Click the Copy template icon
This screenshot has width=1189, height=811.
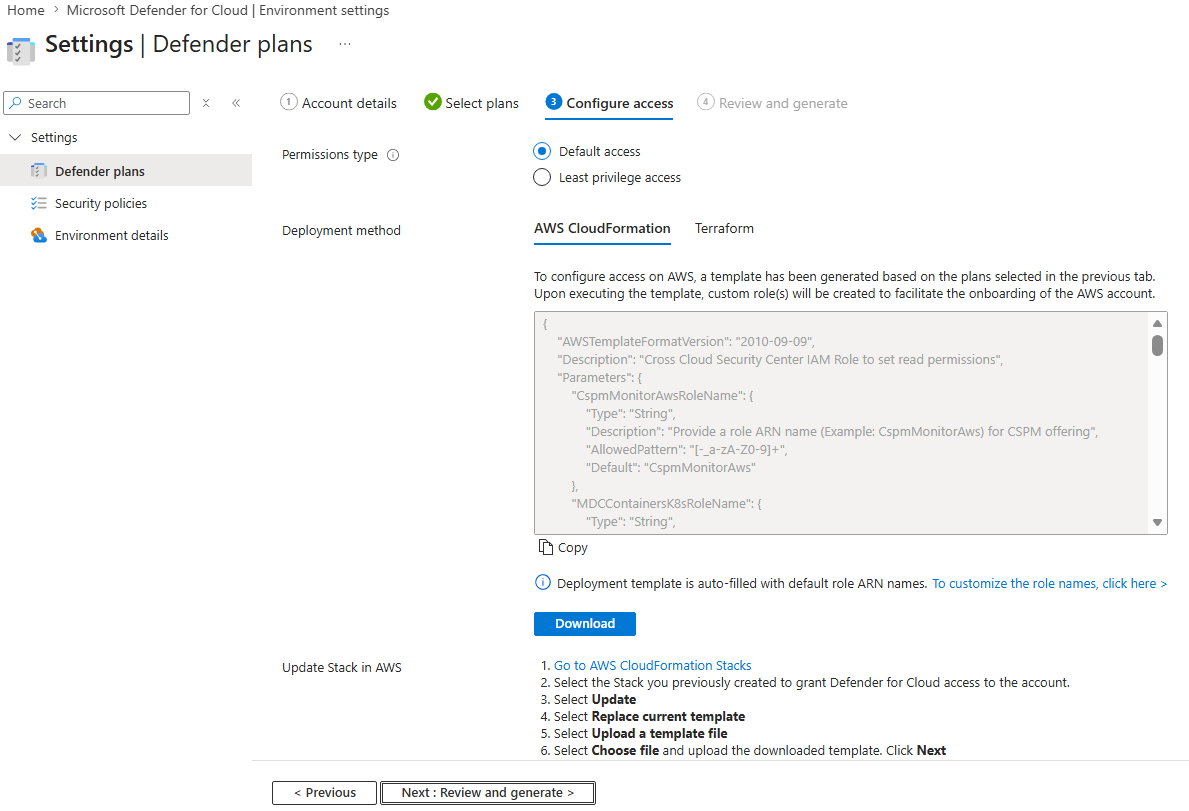tap(545, 547)
